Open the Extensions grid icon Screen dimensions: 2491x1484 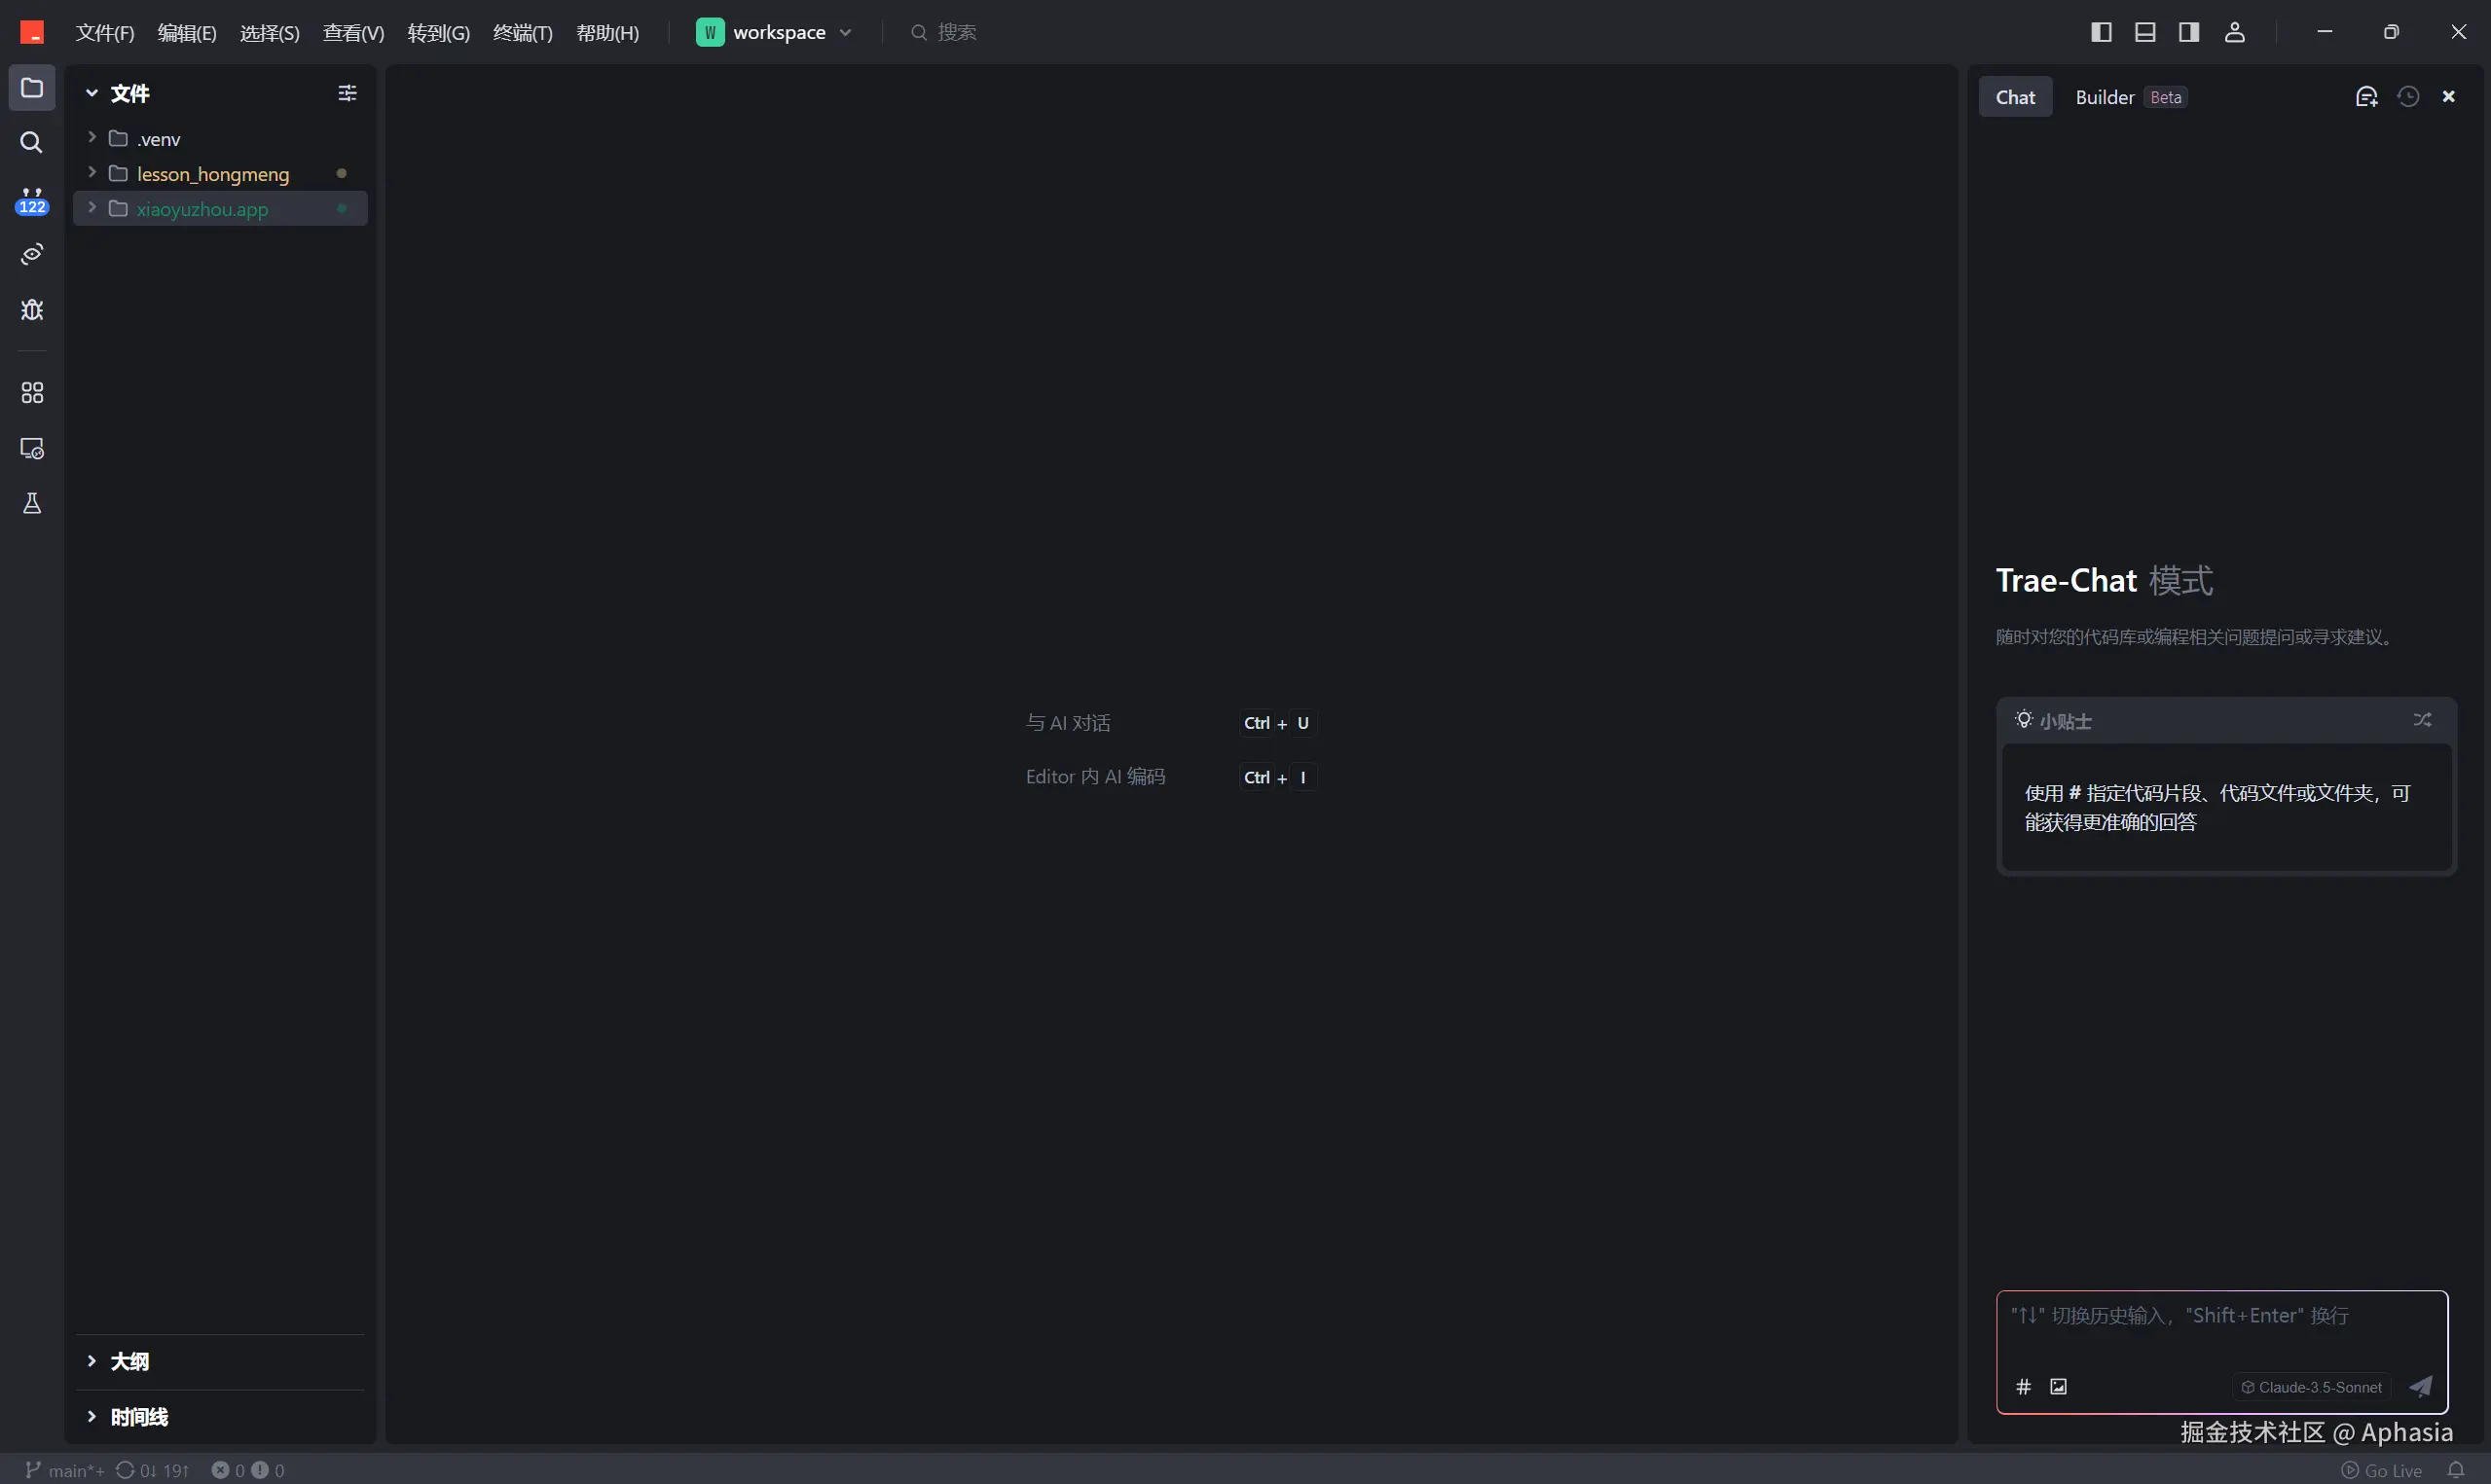(32, 393)
